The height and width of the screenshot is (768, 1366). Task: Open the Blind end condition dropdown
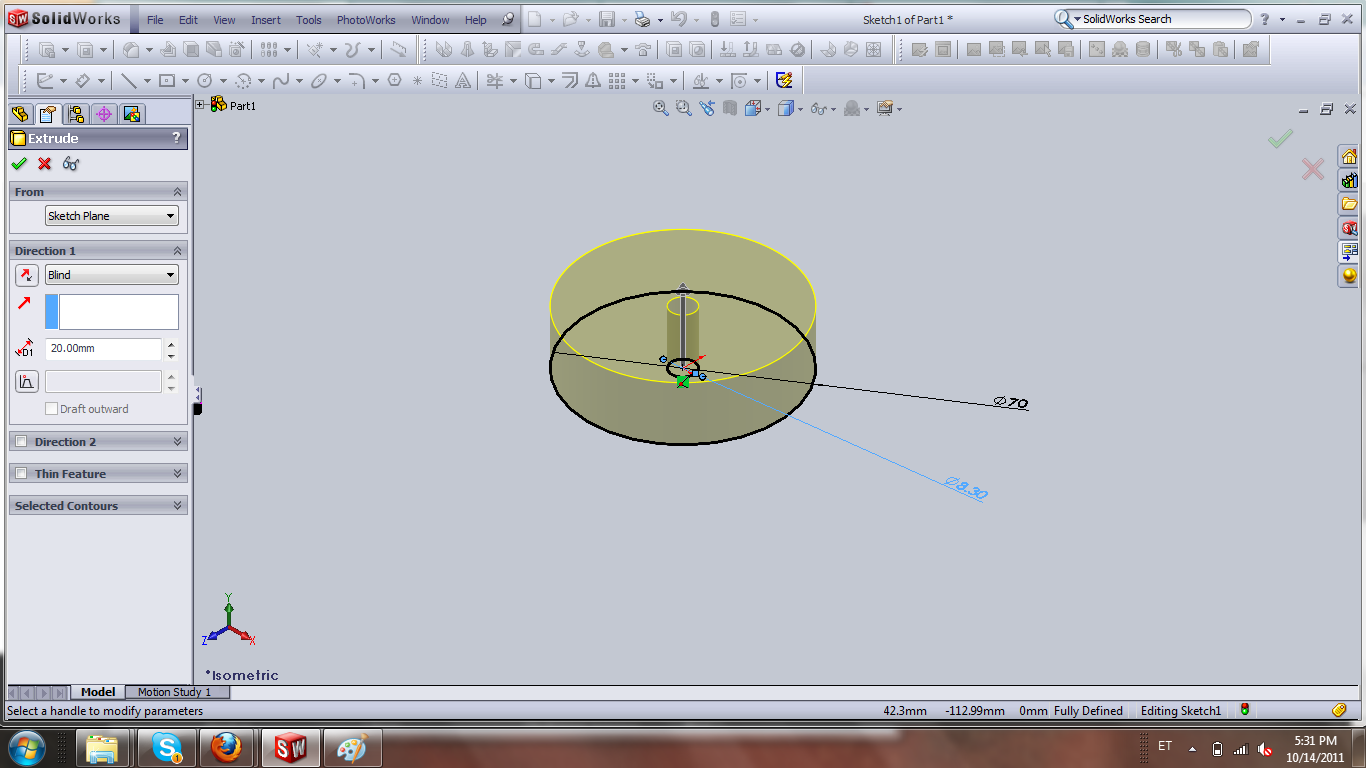pos(111,275)
